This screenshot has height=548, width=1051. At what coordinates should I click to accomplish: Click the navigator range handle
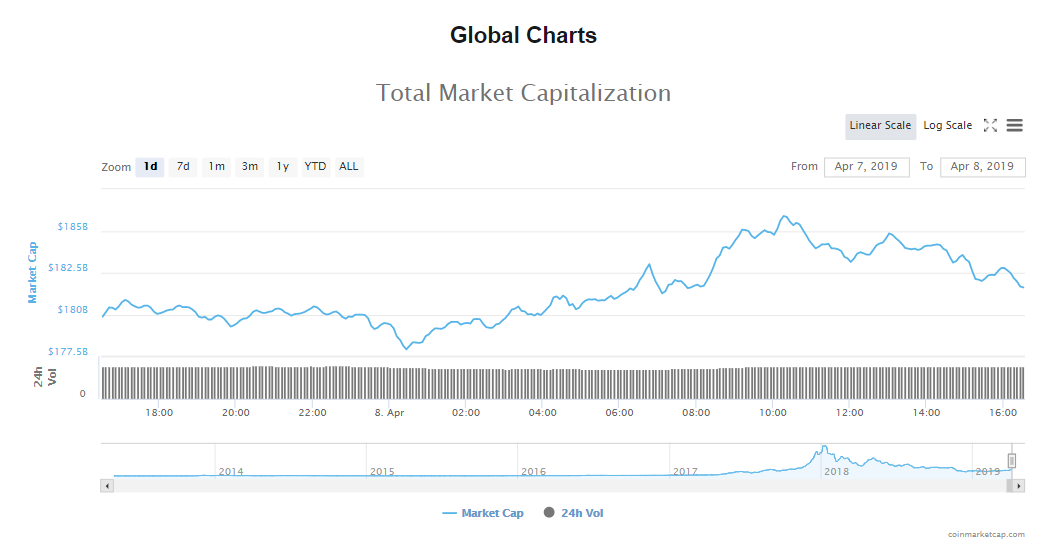click(1011, 461)
